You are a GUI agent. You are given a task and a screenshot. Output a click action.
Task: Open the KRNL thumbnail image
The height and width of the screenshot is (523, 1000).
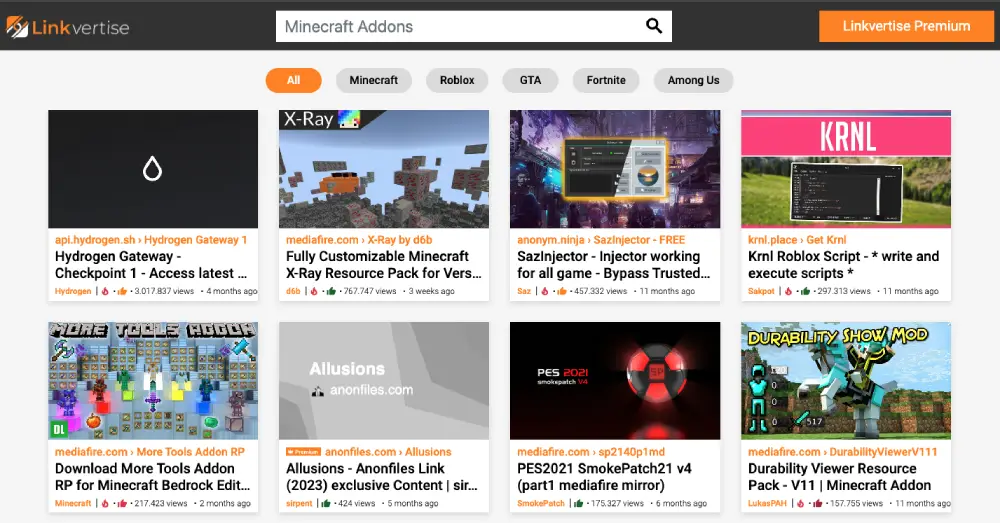coord(846,169)
